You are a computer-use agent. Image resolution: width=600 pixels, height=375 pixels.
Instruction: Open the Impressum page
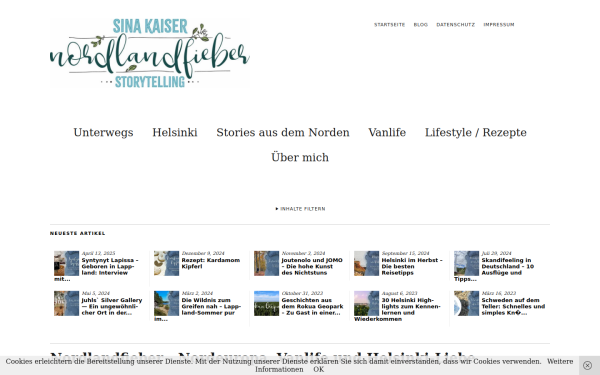click(x=499, y=24)
